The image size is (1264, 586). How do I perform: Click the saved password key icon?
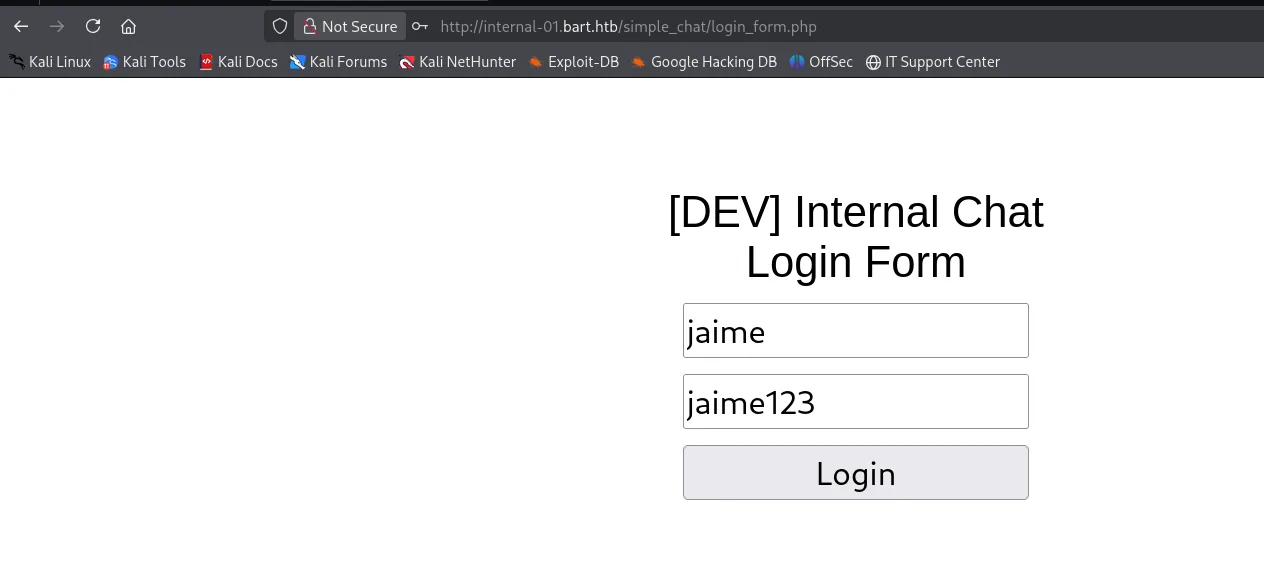pos(420,26)
